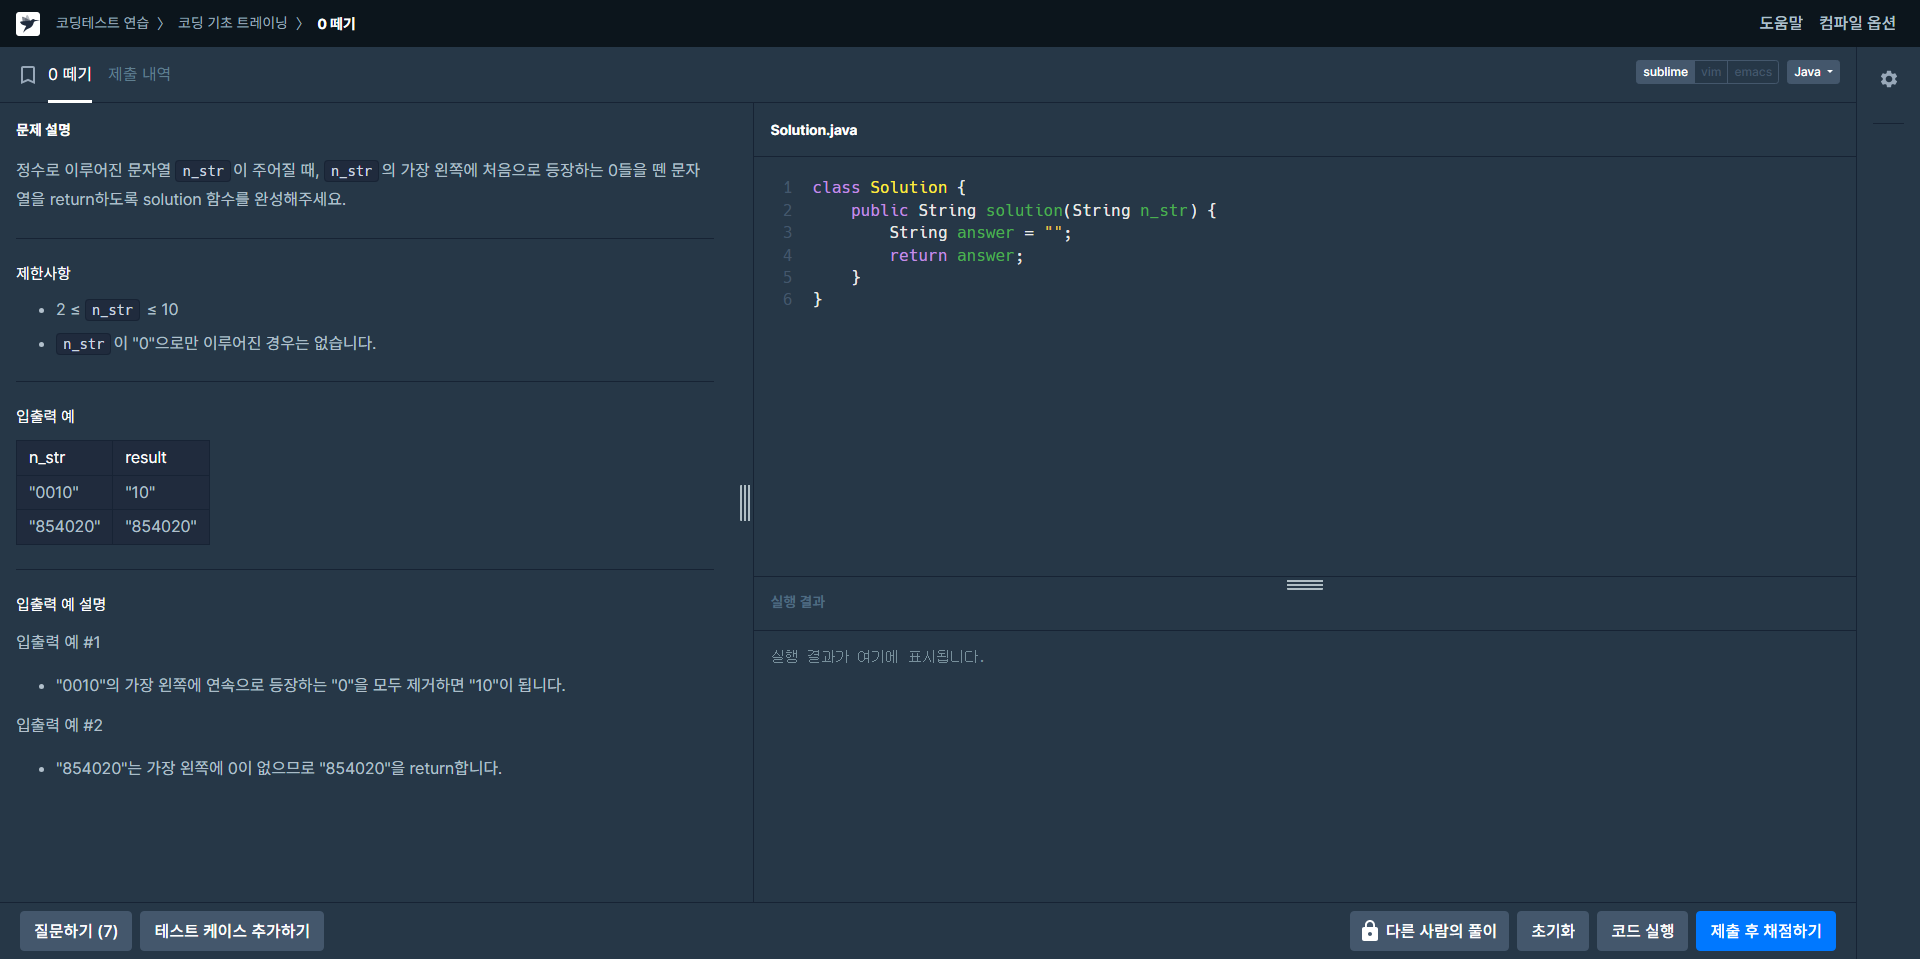The image size is (1920, 959).
Task: Open 코딩 기초 트레이닝 breadcrumb link
Action: click(x=232, y=23)
